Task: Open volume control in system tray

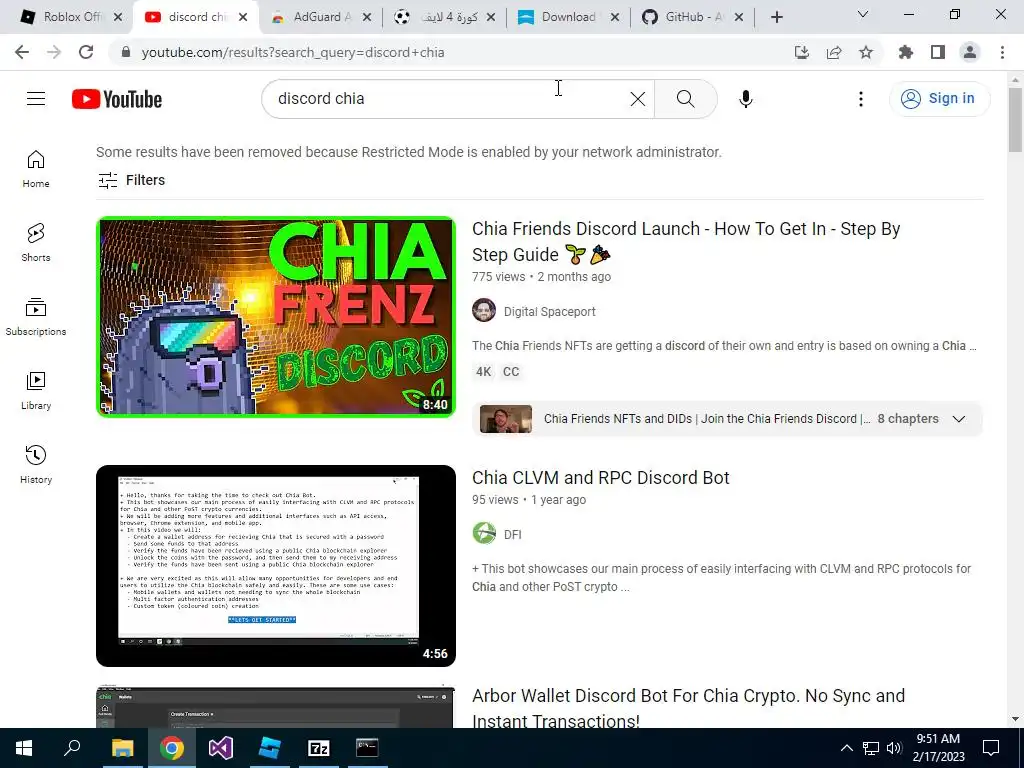Action: pos(894,748)
